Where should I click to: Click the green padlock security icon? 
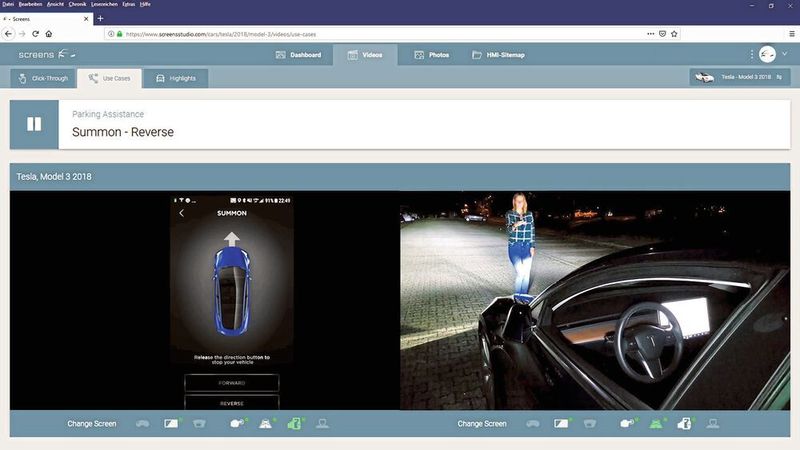point(119,34)
